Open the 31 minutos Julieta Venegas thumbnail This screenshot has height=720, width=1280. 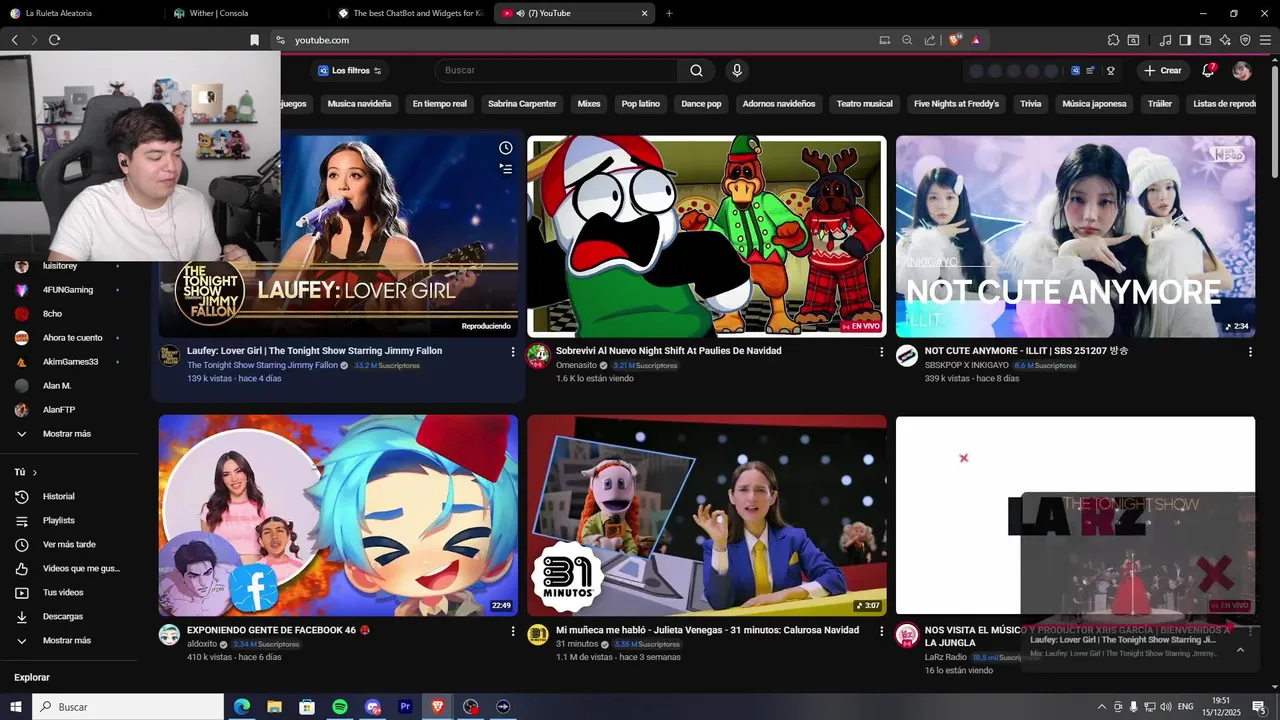point(707,515)
